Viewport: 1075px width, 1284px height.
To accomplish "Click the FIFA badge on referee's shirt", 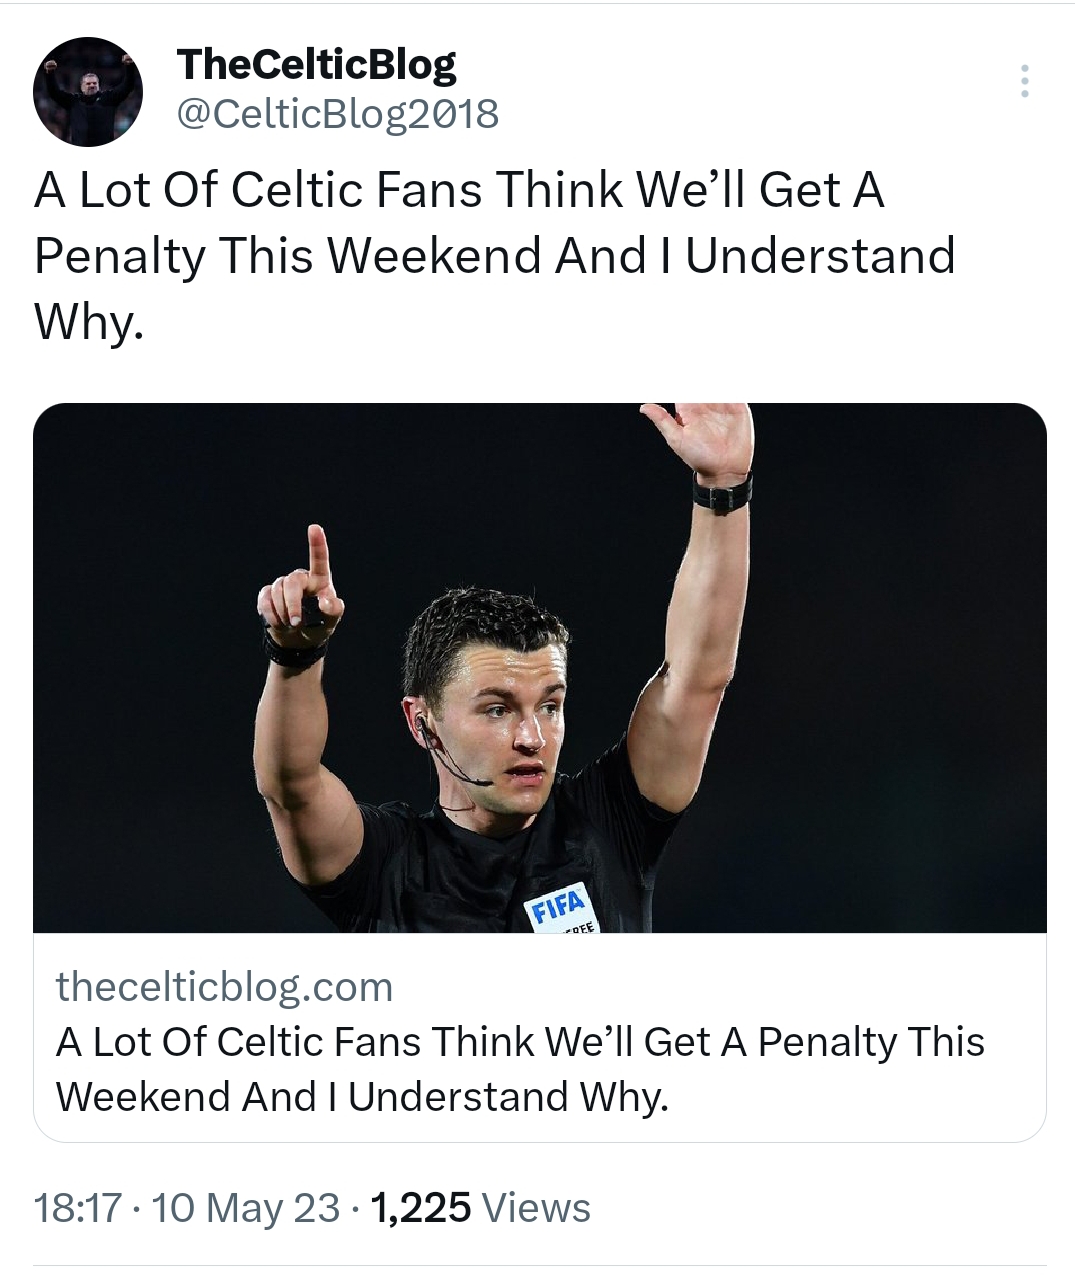I will tap(559, 907).
